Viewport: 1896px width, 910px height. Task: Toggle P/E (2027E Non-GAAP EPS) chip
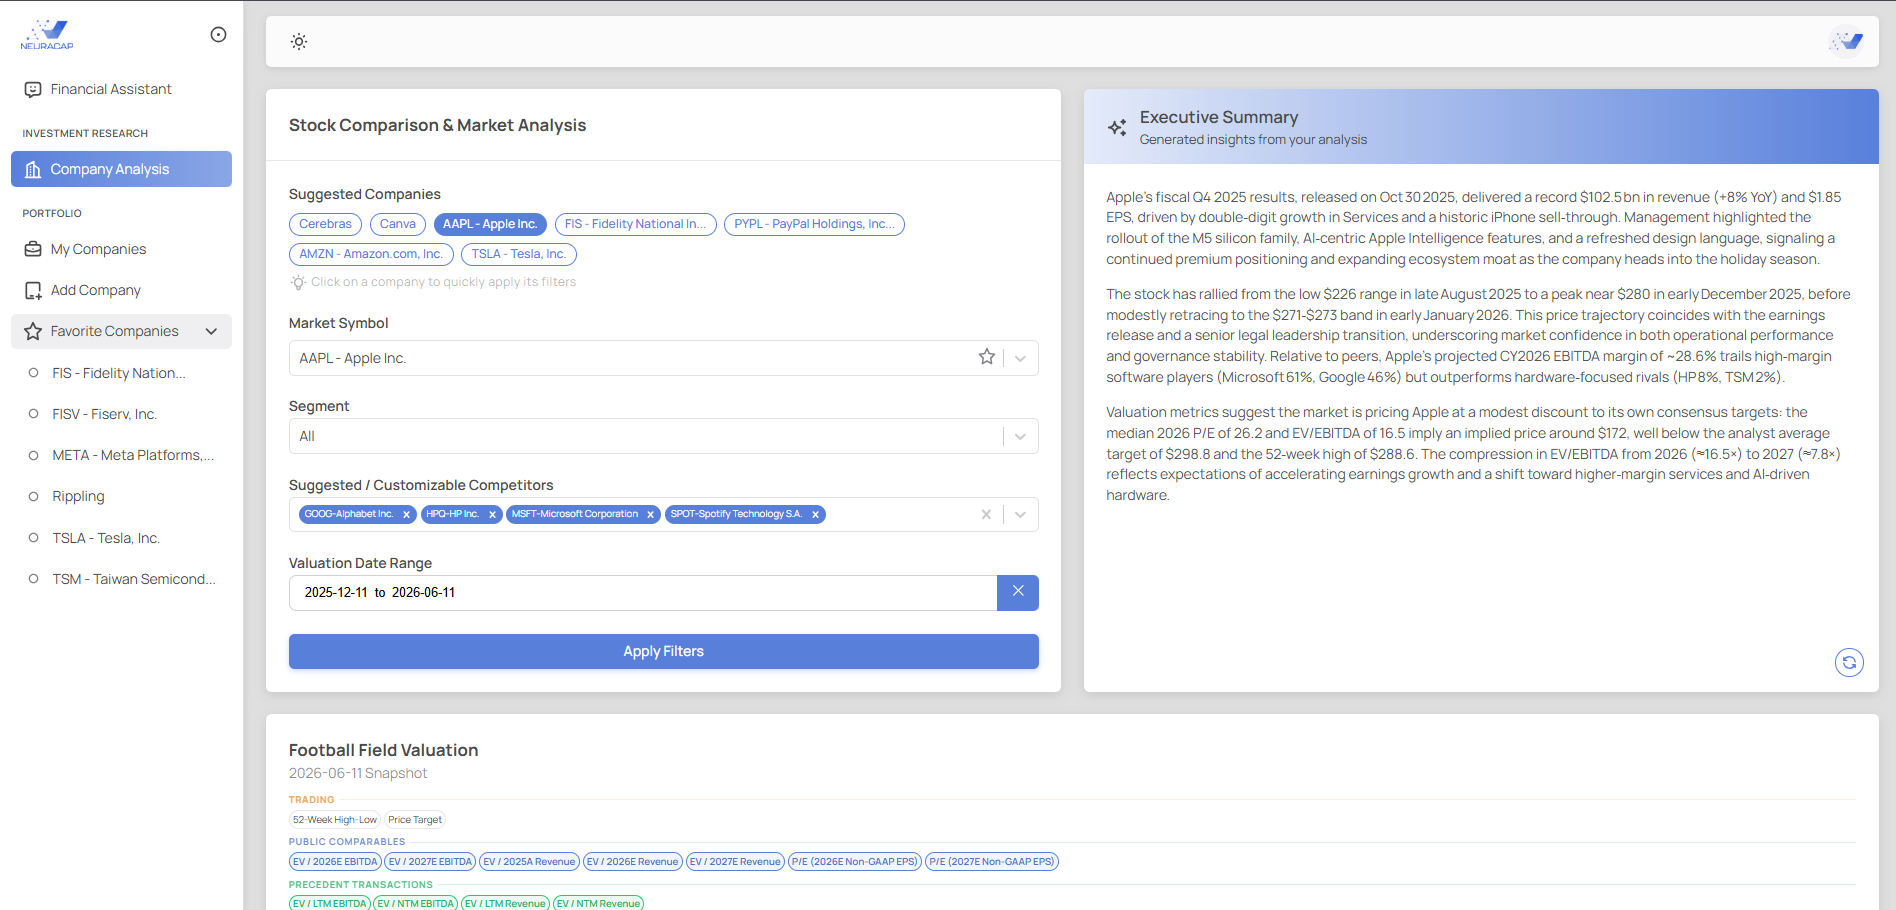click(992, 862)
